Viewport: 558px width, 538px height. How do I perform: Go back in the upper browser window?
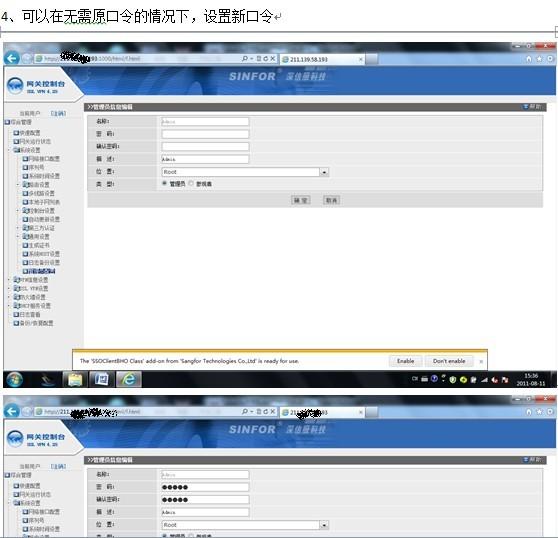[x=12, y=58]
